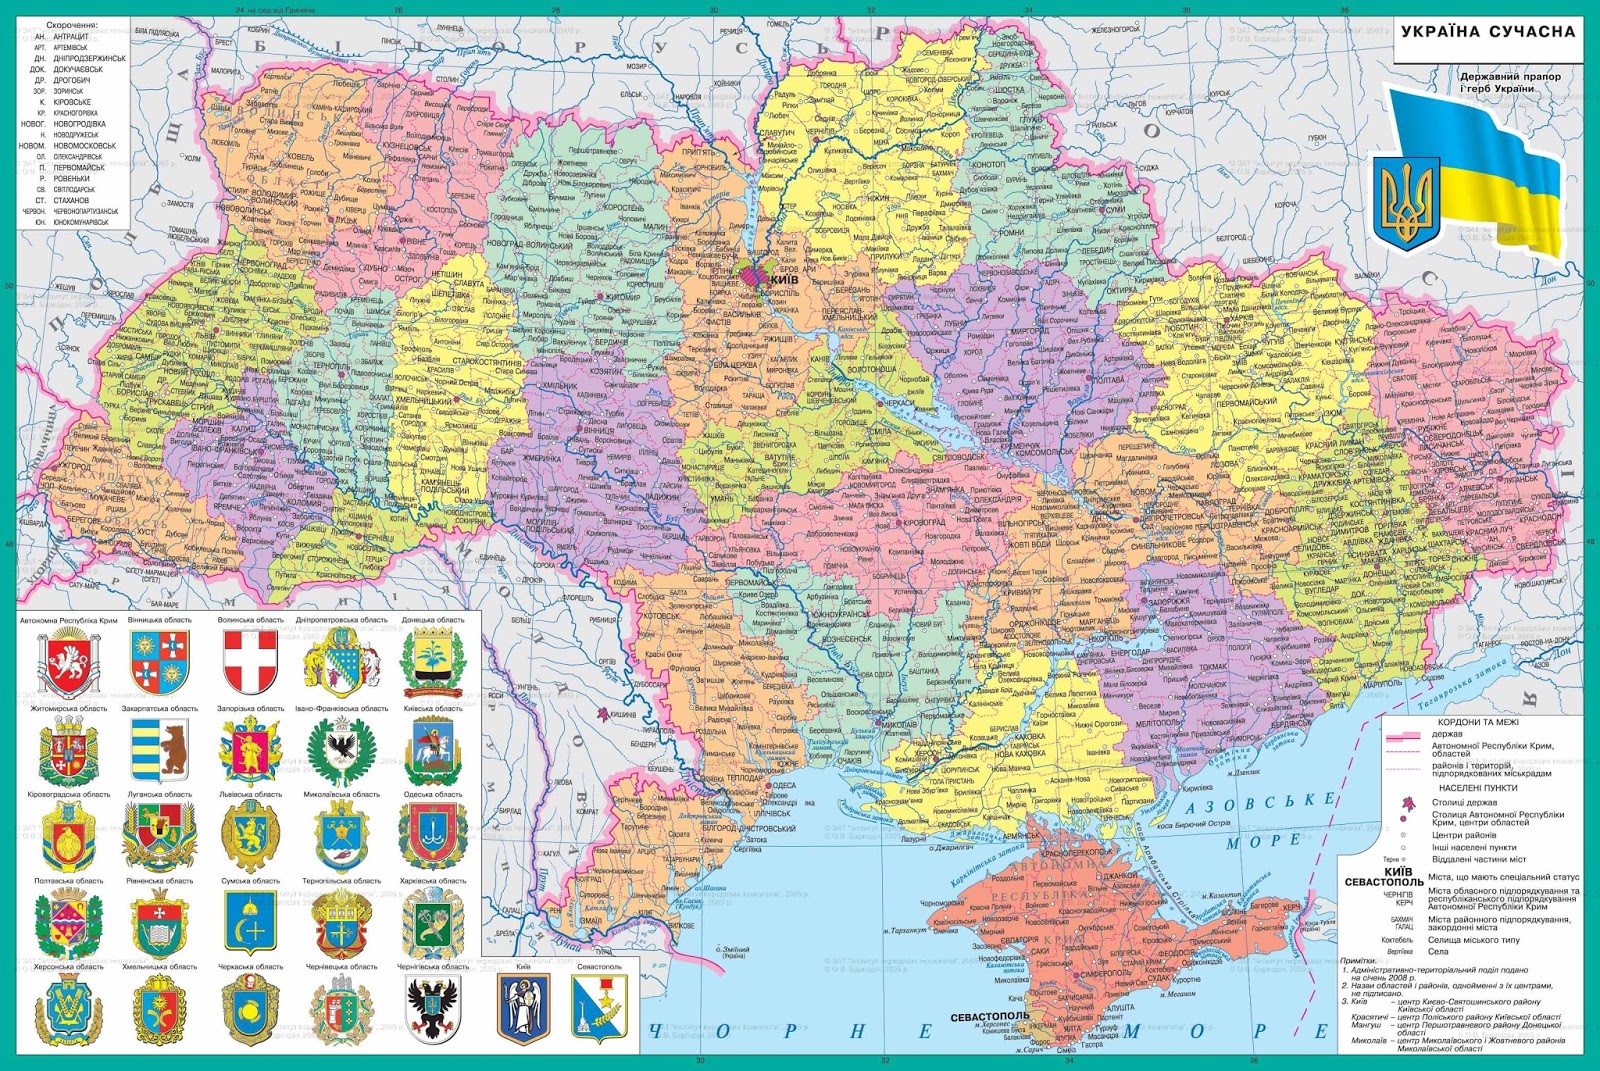Select the Хмельницька область coat of arms

click(159, 1010)
